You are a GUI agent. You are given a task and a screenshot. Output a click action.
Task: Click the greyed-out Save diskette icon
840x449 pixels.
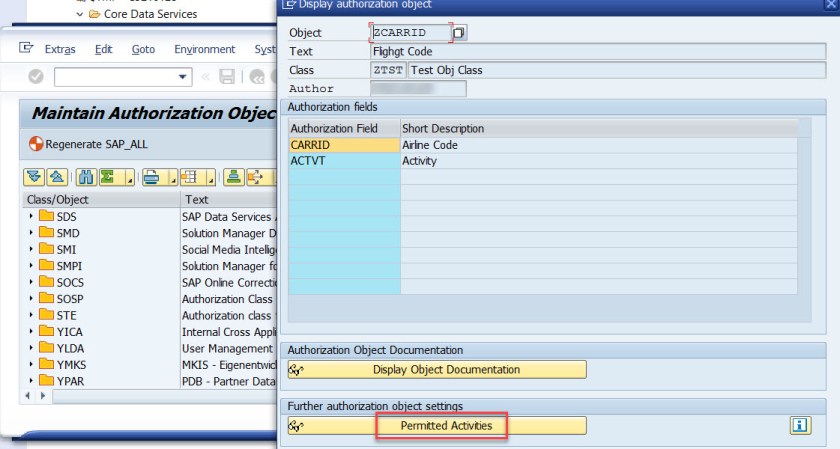click(x=227, y=77)
